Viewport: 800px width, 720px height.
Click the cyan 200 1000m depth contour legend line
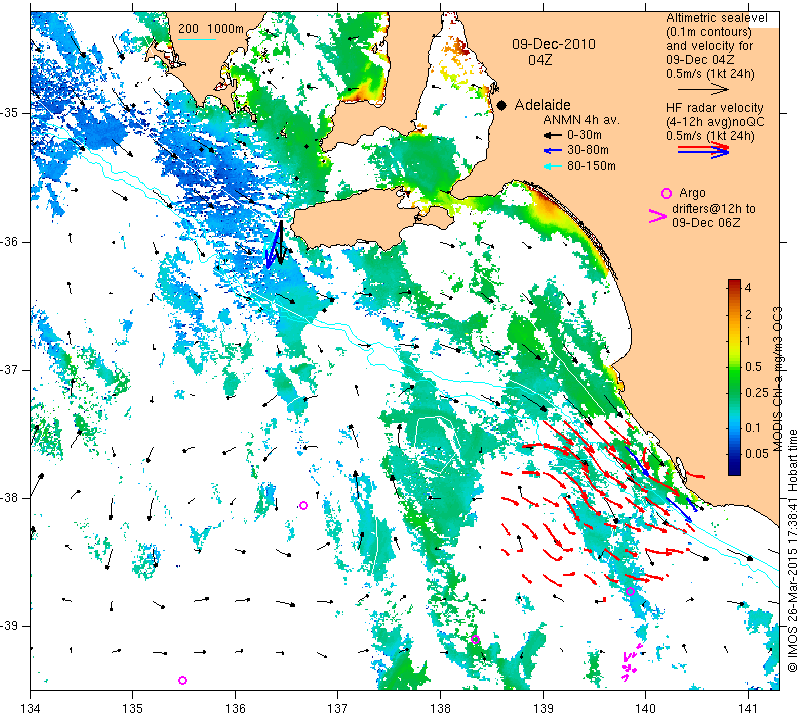coord(197,39)
